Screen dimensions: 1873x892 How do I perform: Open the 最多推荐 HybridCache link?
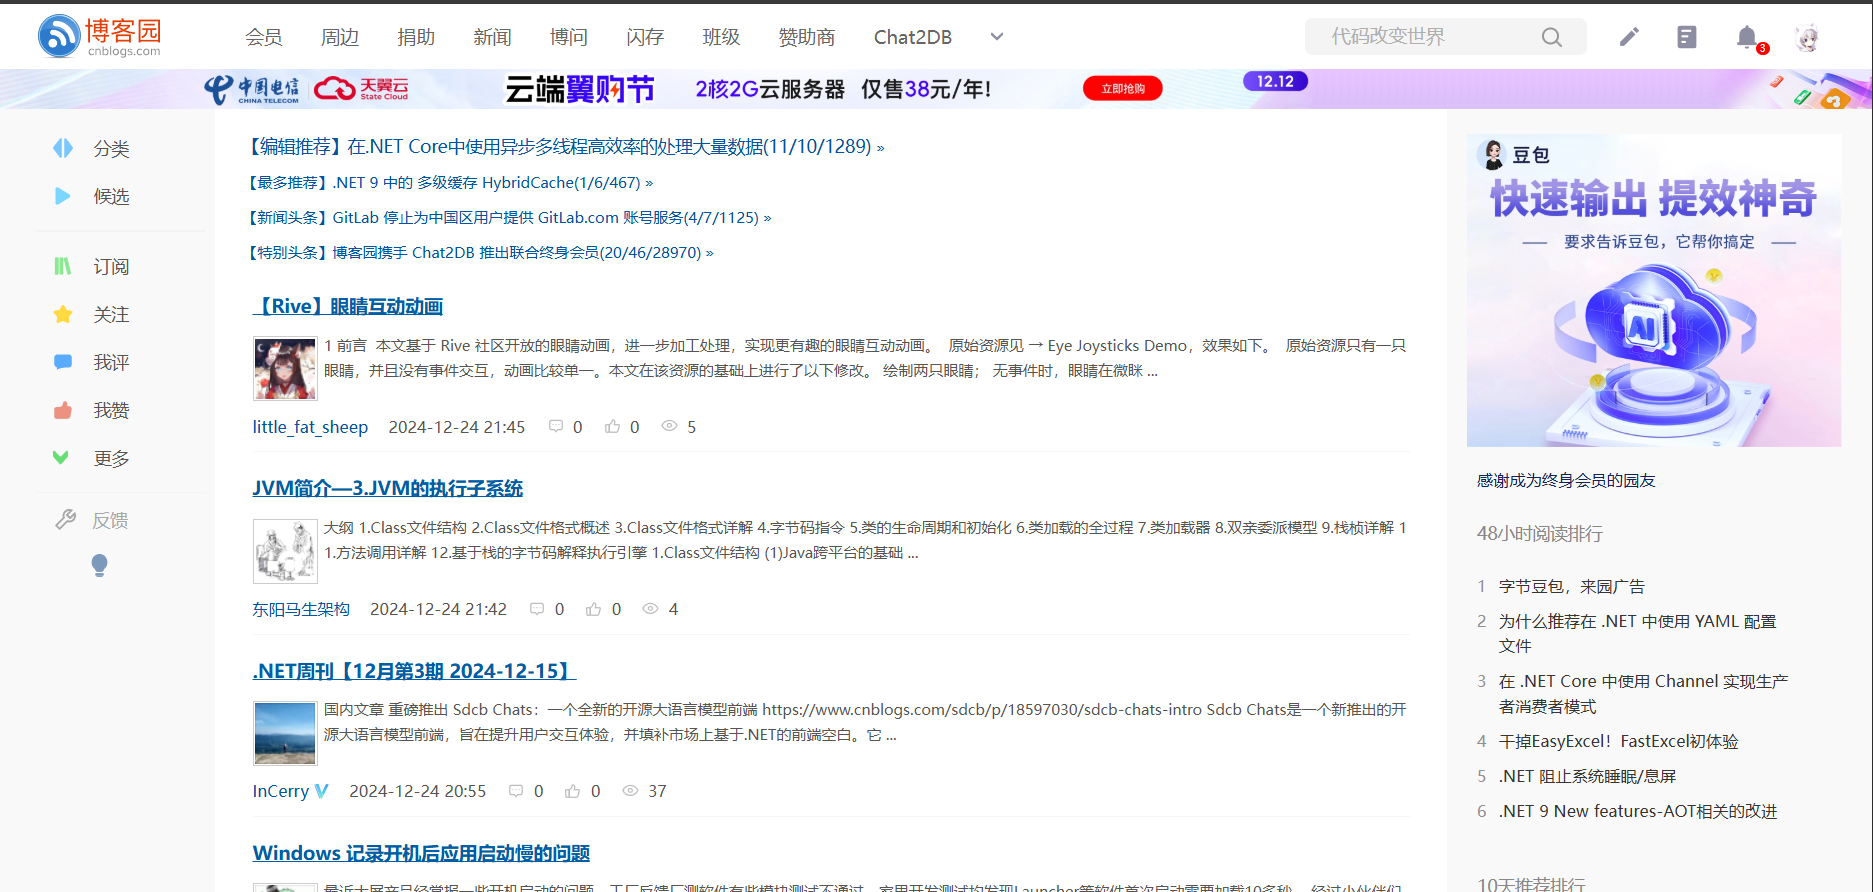click(x=450, y=182)
